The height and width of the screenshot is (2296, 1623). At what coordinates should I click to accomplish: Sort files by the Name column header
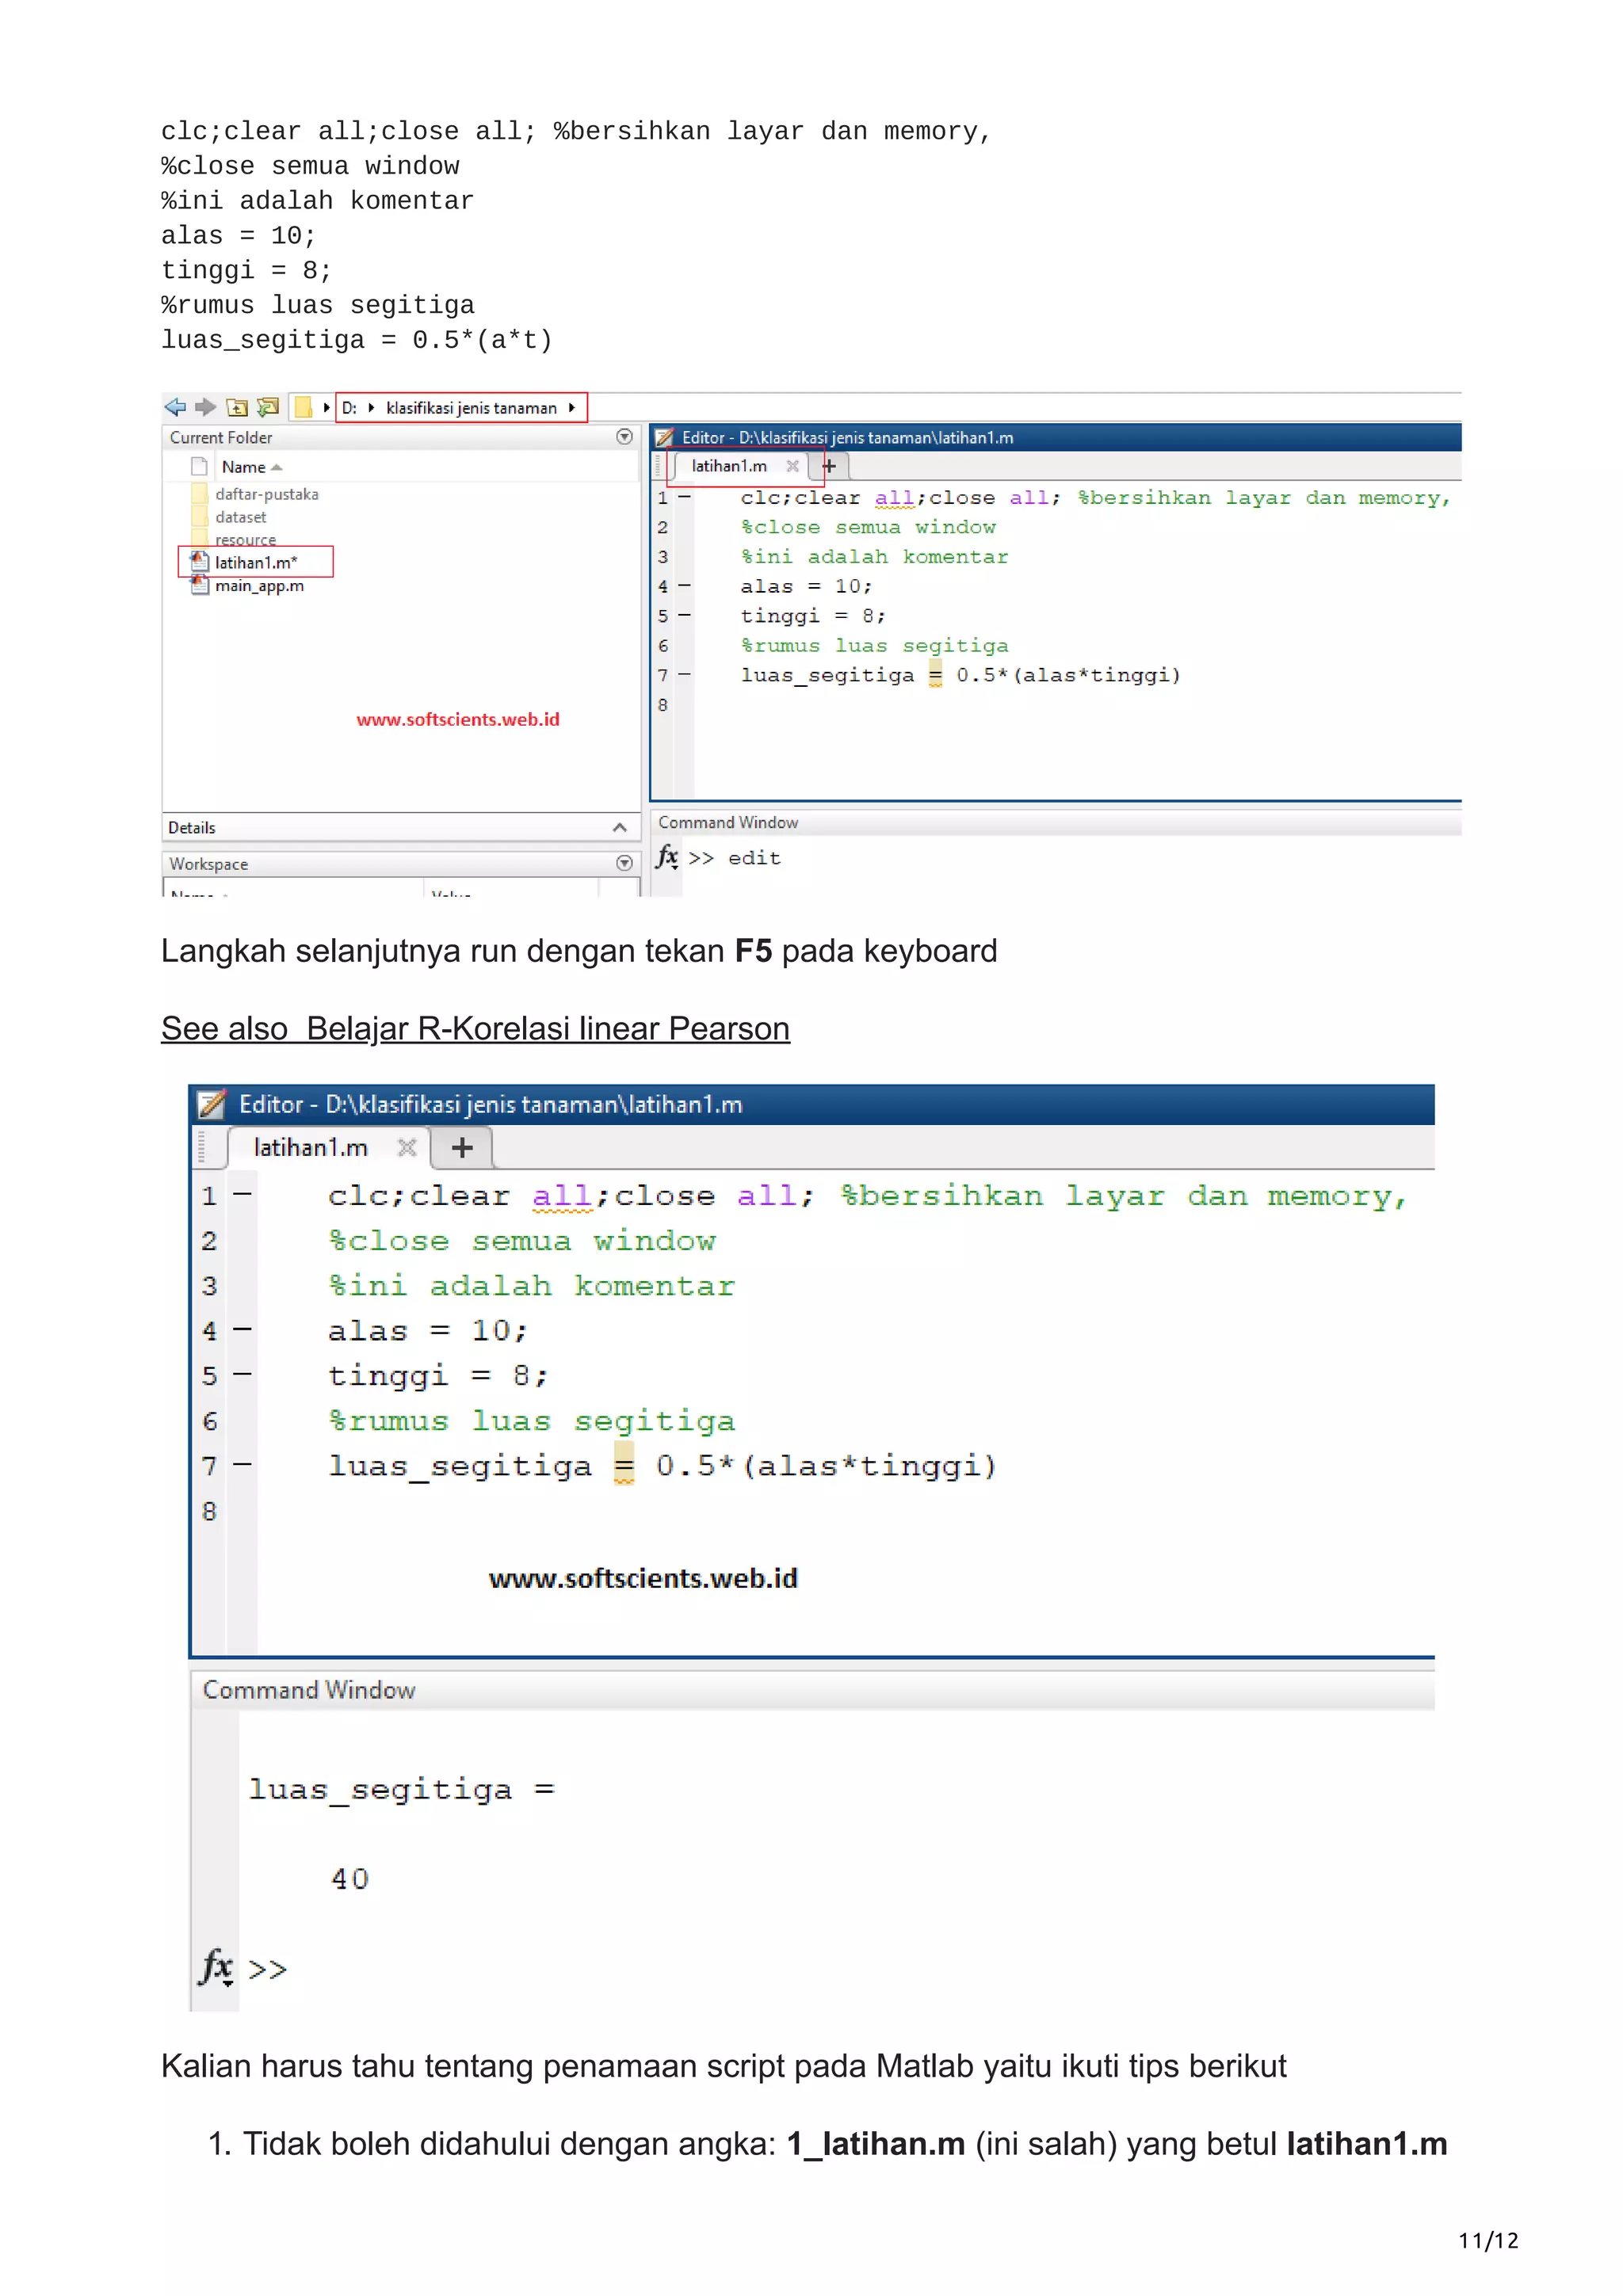(x=244, y=467)
